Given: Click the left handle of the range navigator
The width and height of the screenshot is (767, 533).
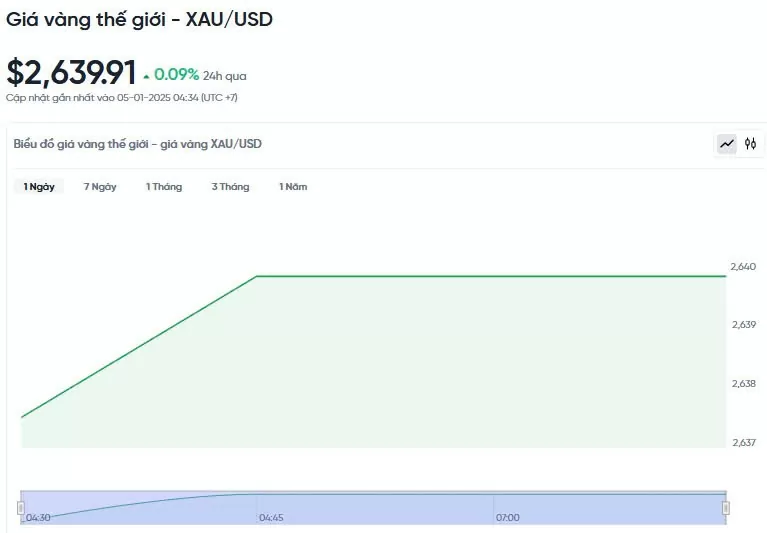Looking at the screenshot, I should point(21,508).
